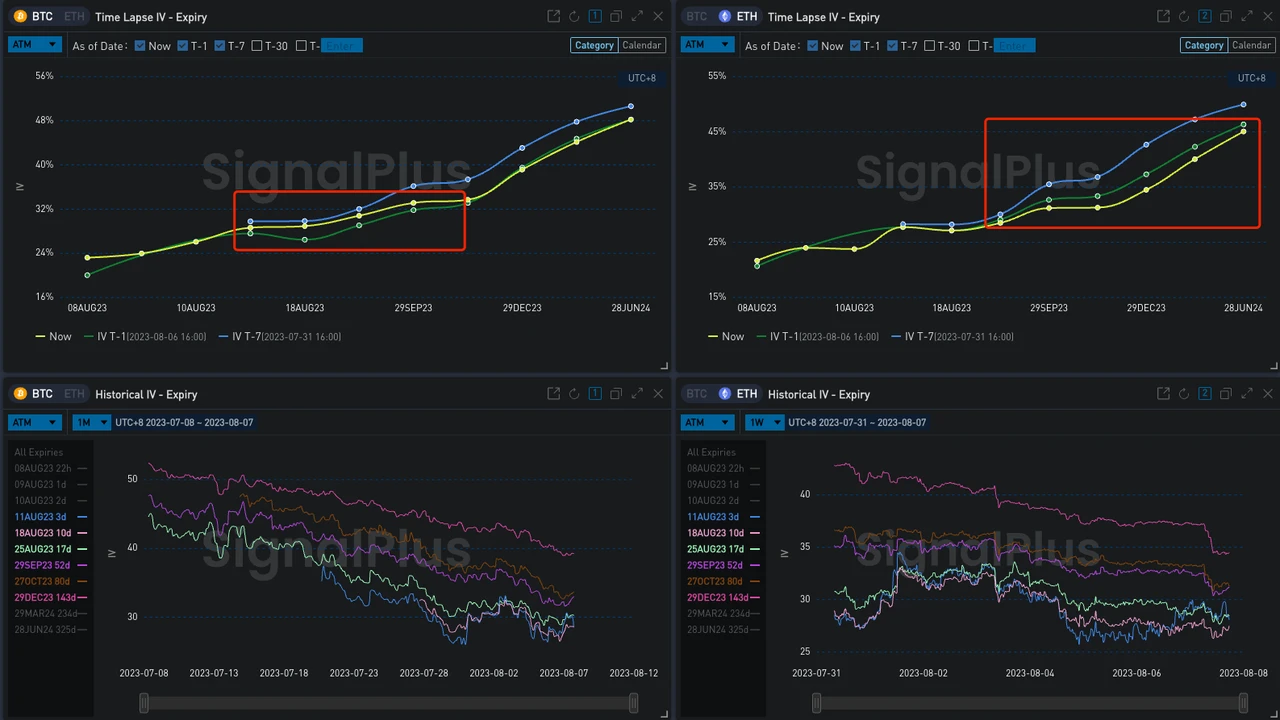Open ATM dropdown in BTC Time Lapse panel
Screen dimensions: 1280x720
click(x=35, y=45)
